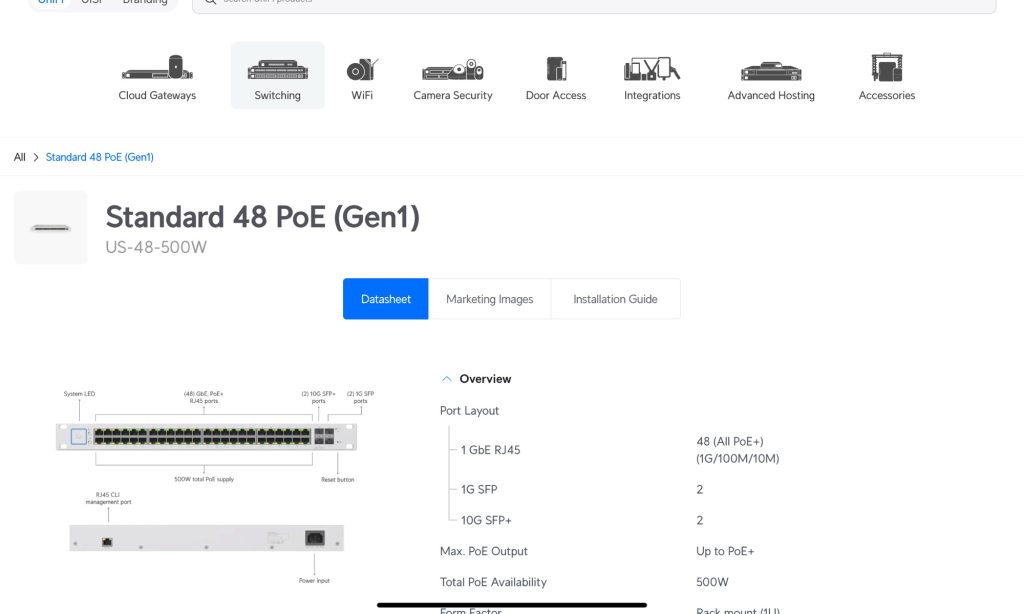Click the 500W total PoE supply label
The image size is (1024, 614).
[204, 479]
